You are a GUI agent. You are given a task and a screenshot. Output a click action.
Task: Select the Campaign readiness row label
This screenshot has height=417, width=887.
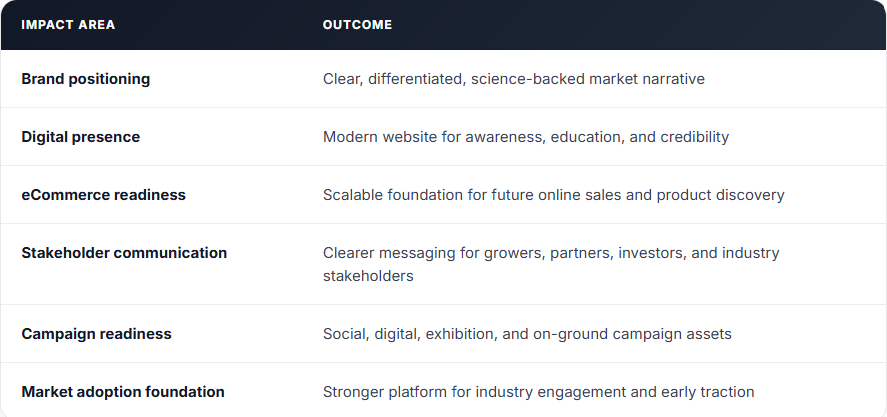[x=96, y=334]
